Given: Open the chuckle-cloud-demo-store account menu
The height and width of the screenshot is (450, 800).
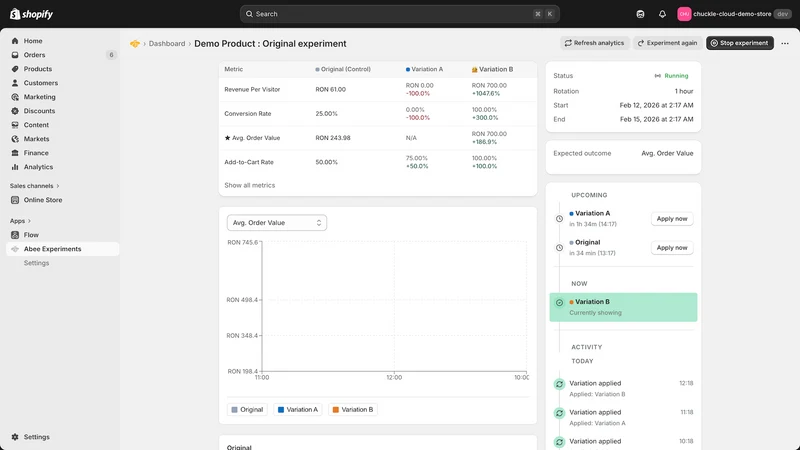Looking at the screenshot, I should [x=734, y=14].
